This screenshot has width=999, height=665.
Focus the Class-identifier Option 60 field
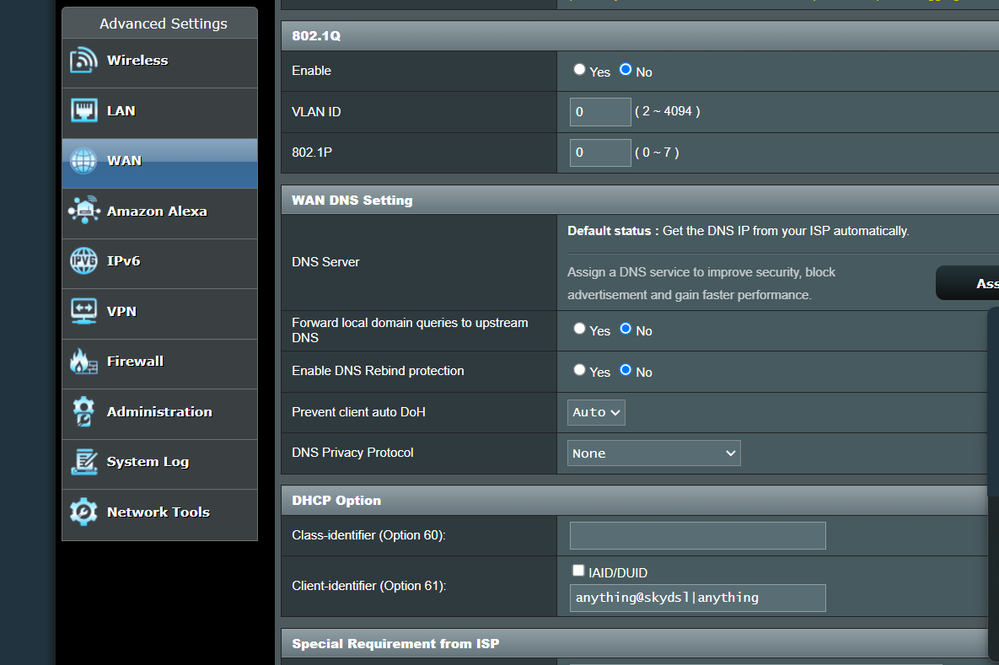coord(697,535)
